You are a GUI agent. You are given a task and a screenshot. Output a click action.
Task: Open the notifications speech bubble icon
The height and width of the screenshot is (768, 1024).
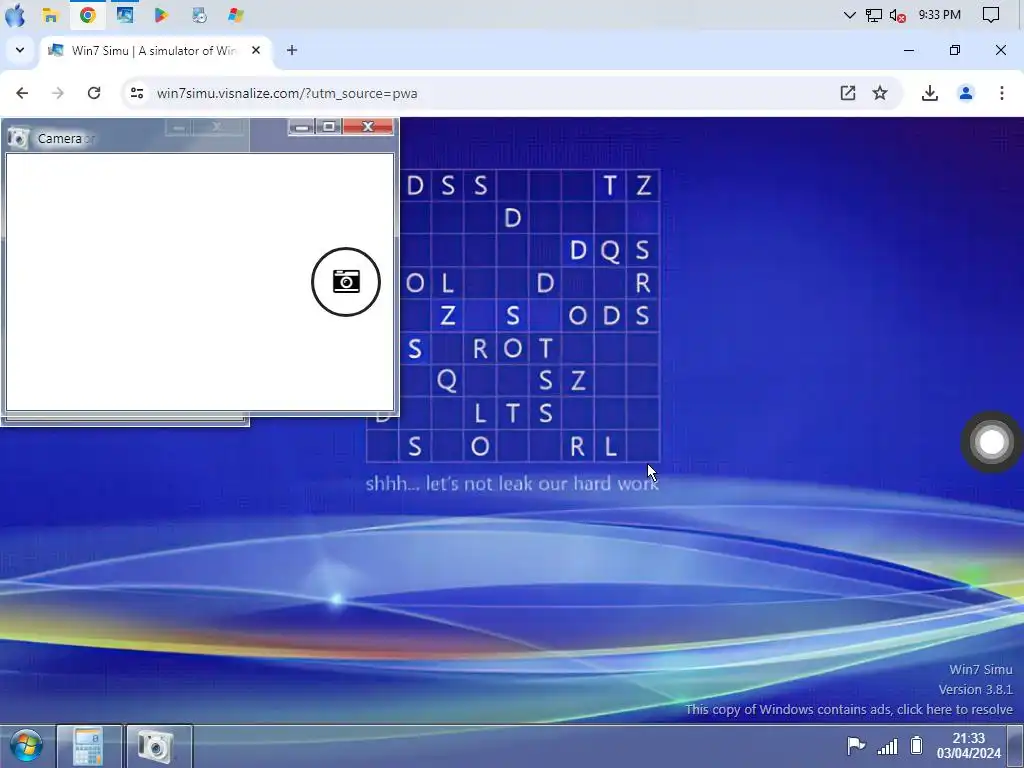coord(991,15)
